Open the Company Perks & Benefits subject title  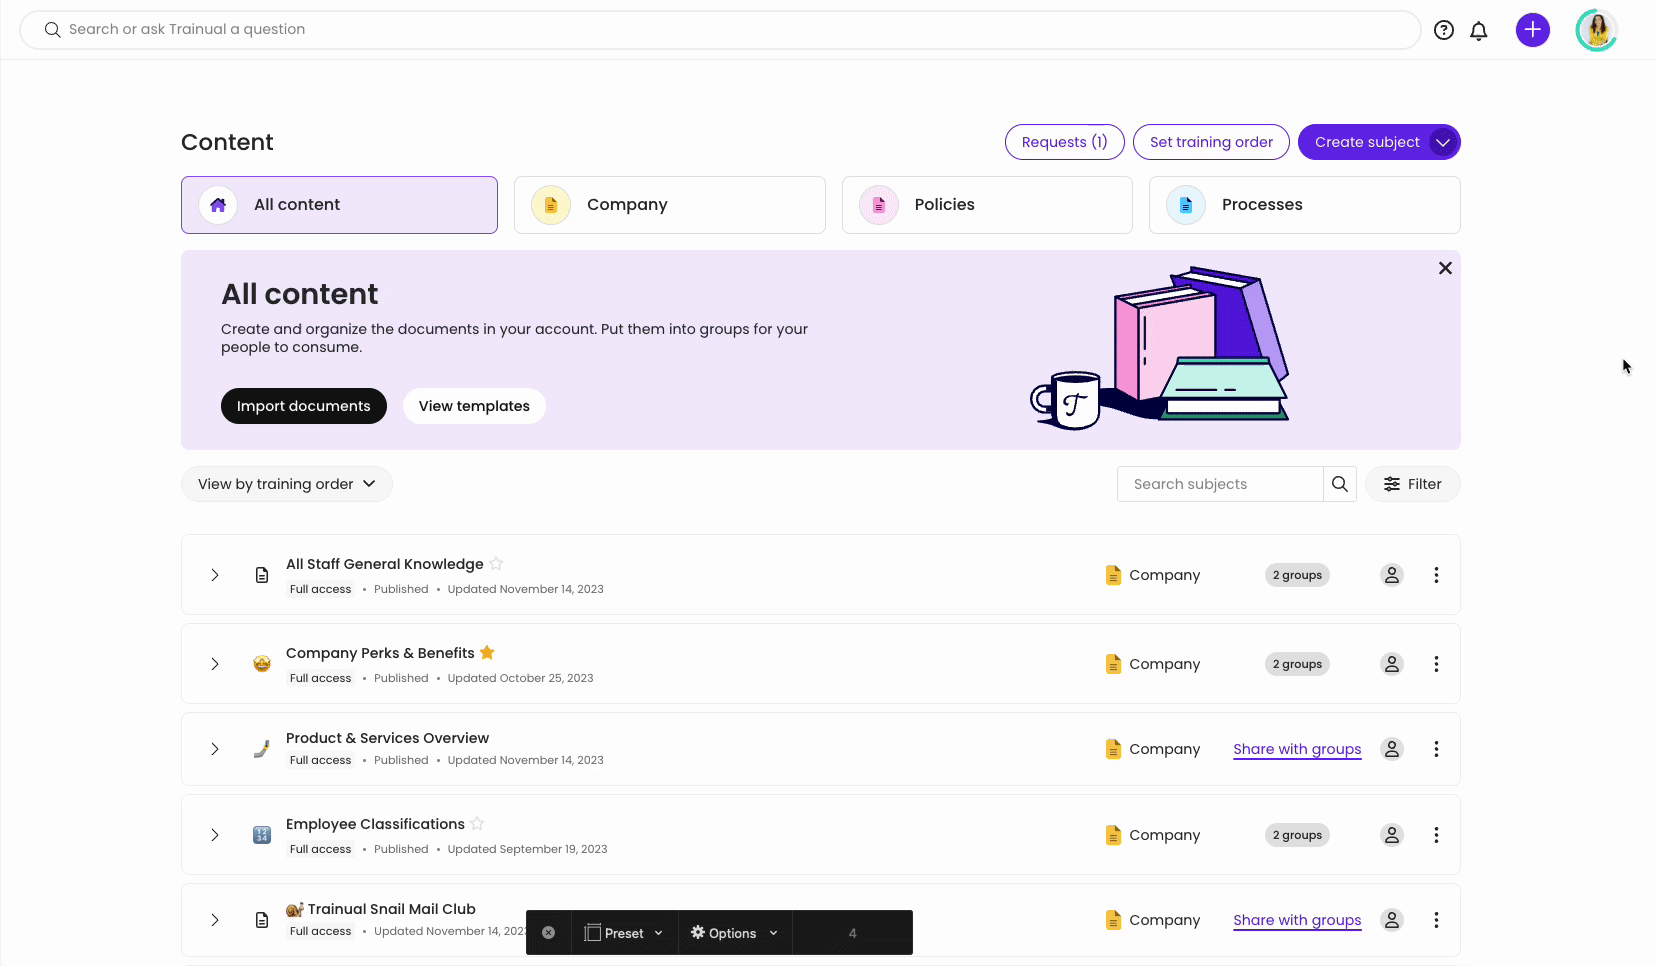click(x=380, y=653)
